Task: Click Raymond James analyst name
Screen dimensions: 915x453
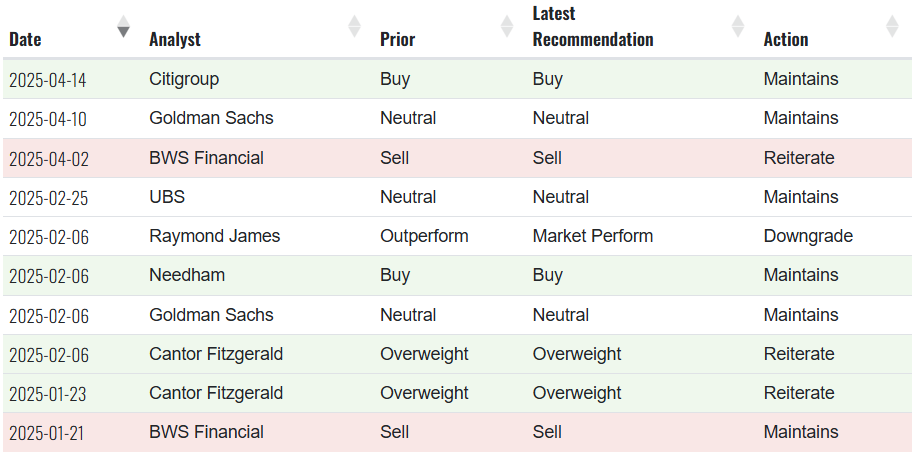Action: [215, 236]
